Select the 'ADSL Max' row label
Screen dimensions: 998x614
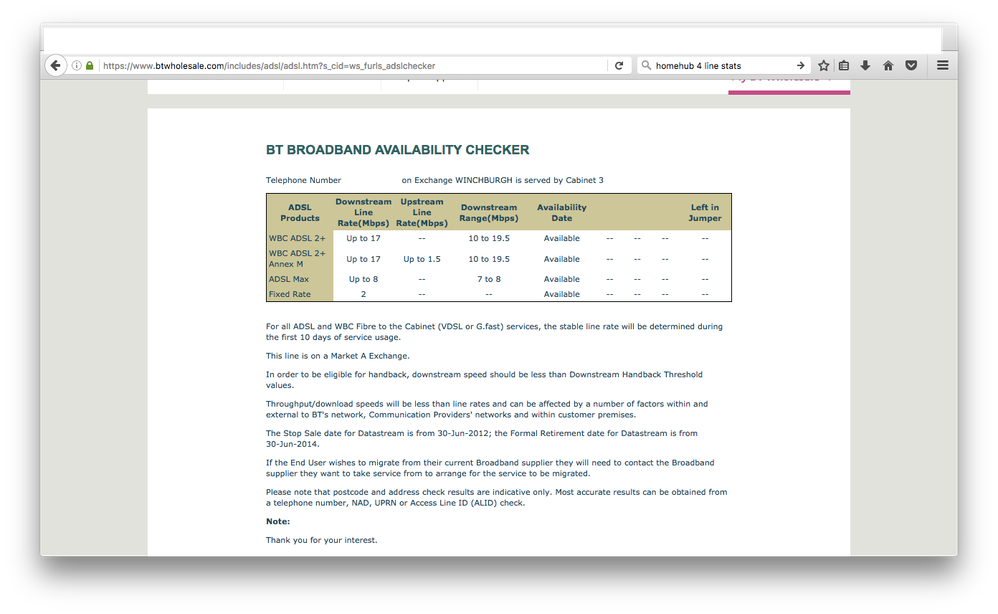click(289, 279)
